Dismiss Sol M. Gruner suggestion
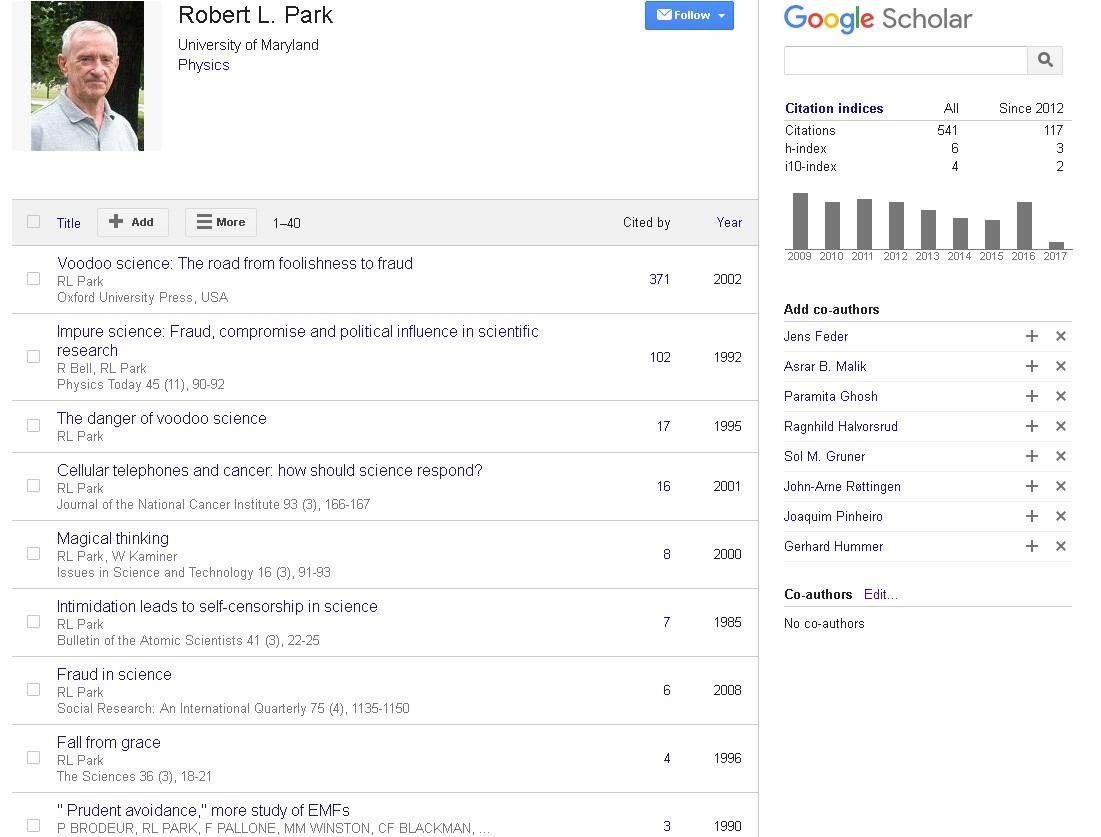1101x837 pixels. click(1061, 456)
